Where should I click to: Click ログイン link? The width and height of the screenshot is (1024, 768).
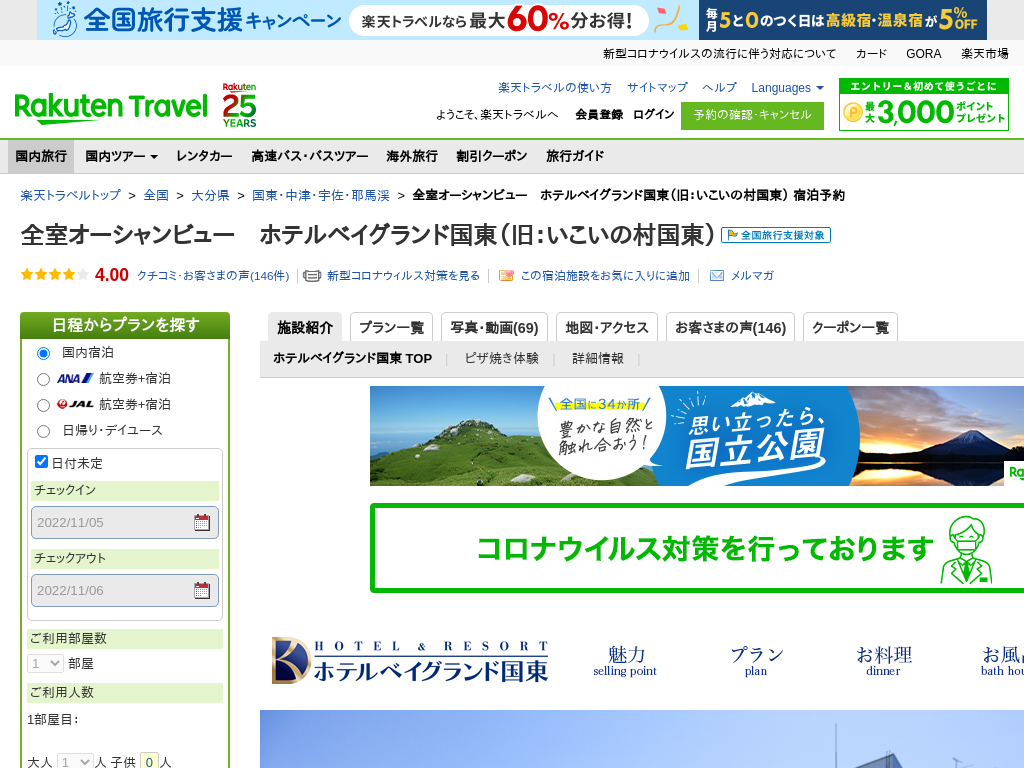[x=653, y=114]
